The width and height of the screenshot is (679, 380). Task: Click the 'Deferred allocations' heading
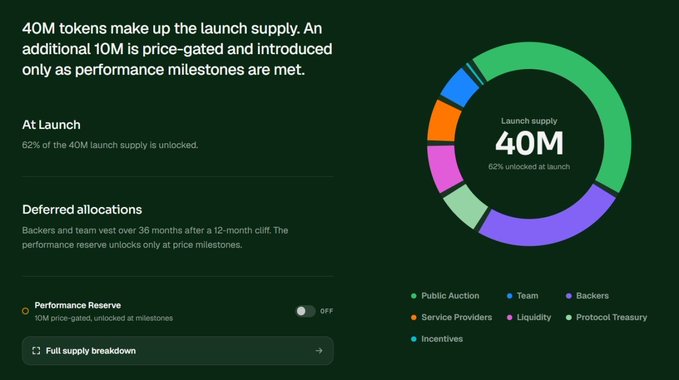(82, 209)
